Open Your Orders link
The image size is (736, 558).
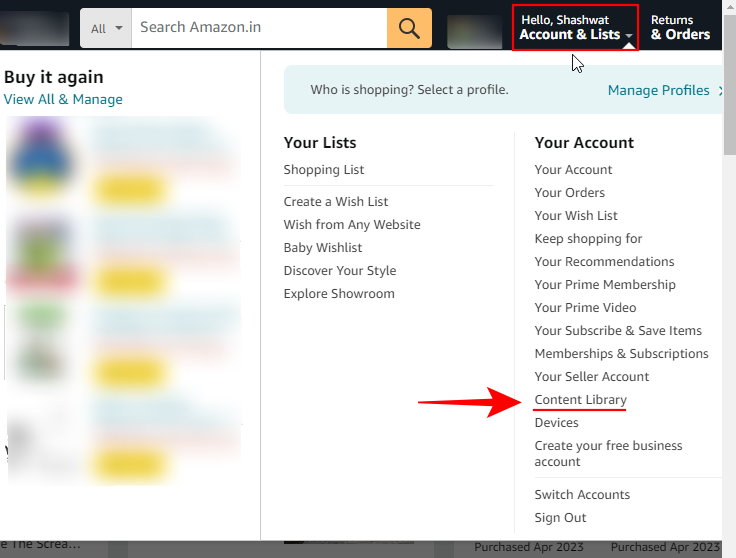[x=569, y=192]
